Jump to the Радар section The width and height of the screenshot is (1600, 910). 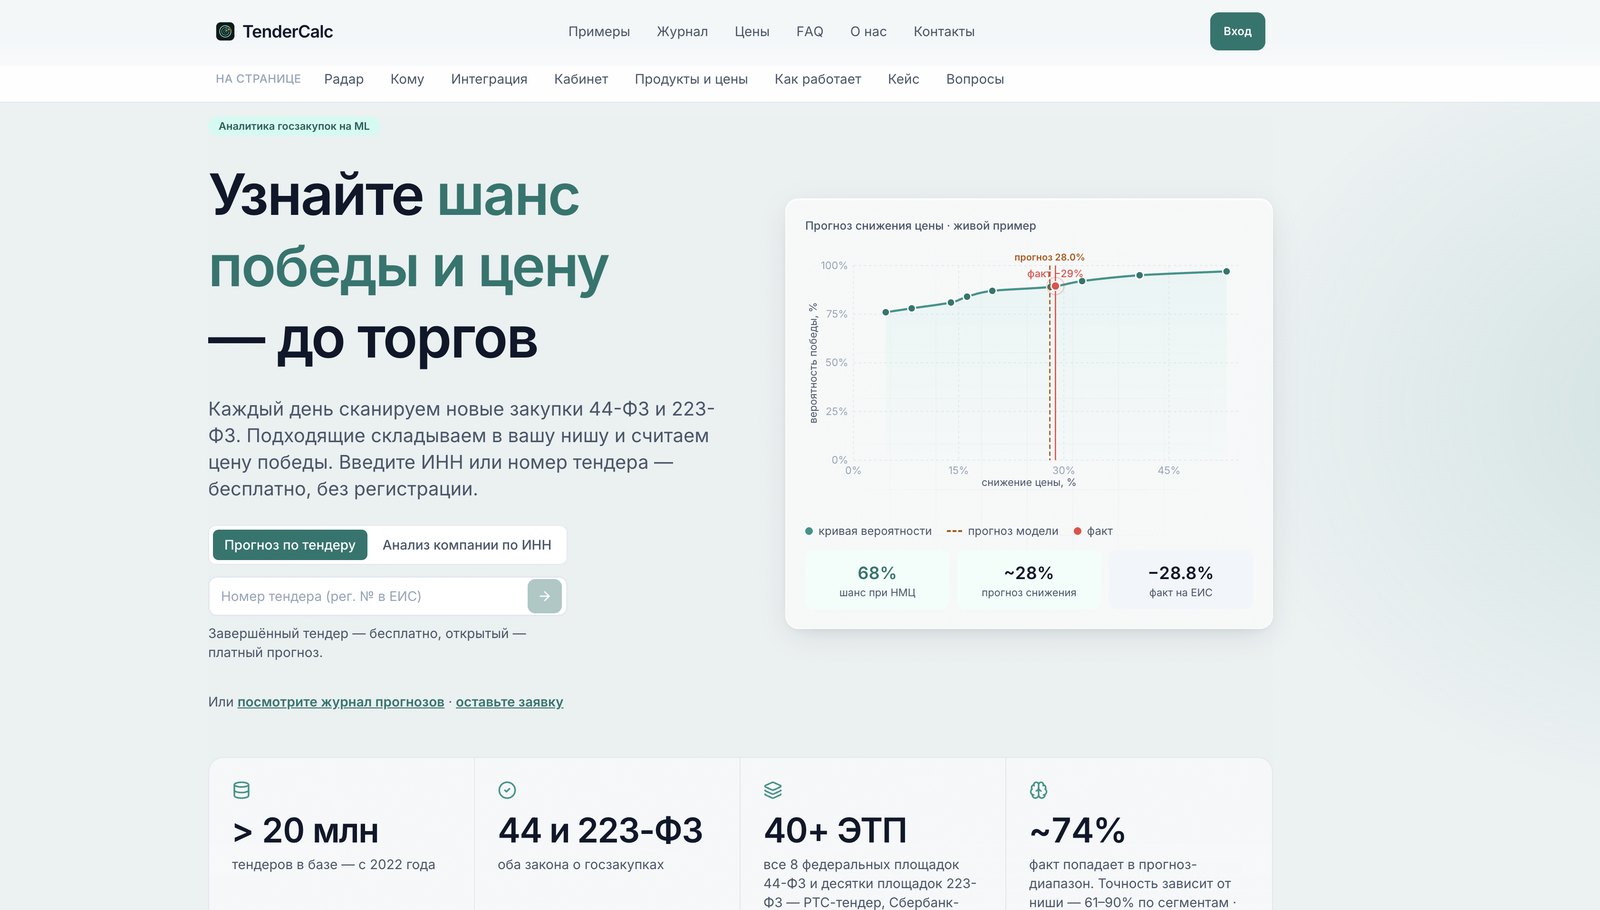pyautogui.click(x=344, y=79)
